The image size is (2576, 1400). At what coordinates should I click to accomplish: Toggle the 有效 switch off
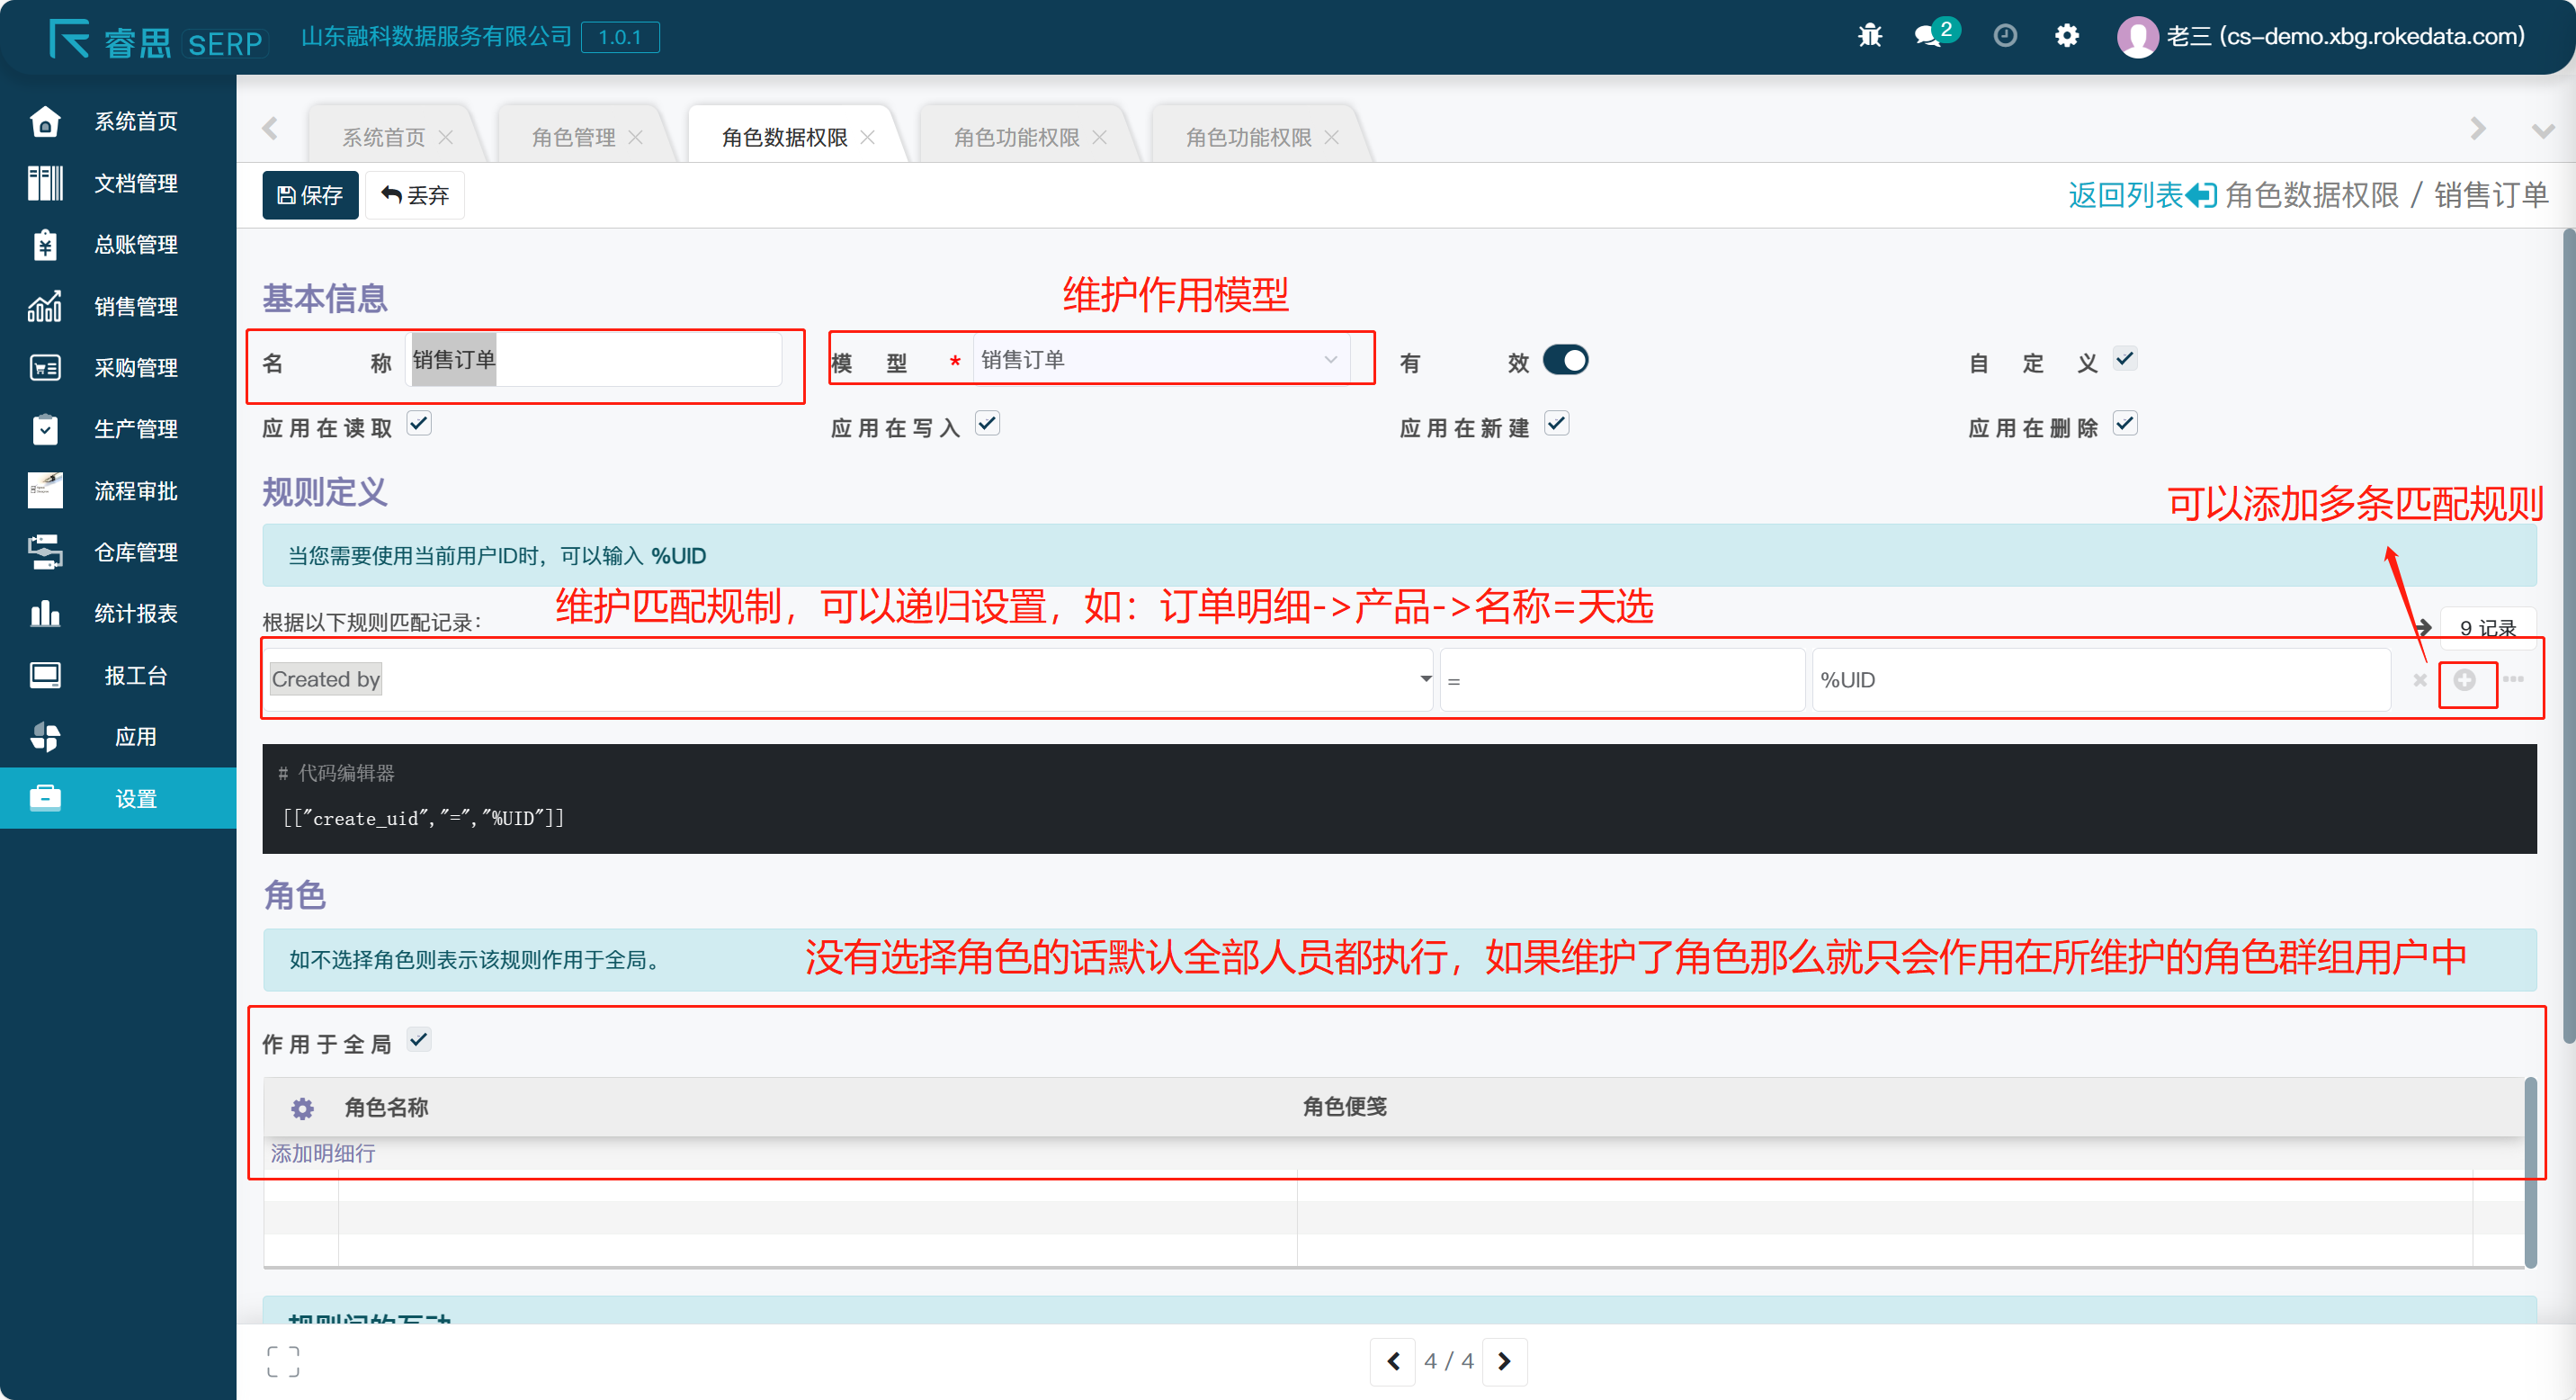pyautogui.click(x=1565, y=360)
